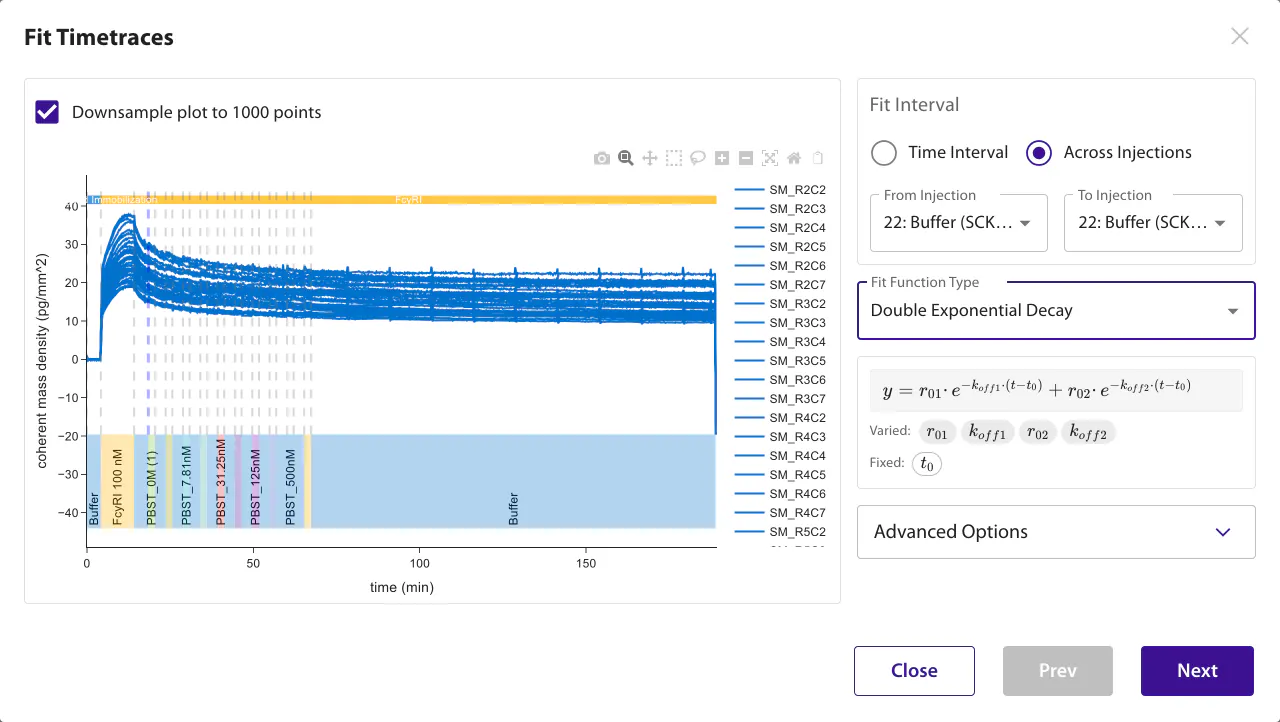This screenshot has width=1280, height=722.
Task: Click the r02 varied parameter chip
Action: coord(1040,432)
